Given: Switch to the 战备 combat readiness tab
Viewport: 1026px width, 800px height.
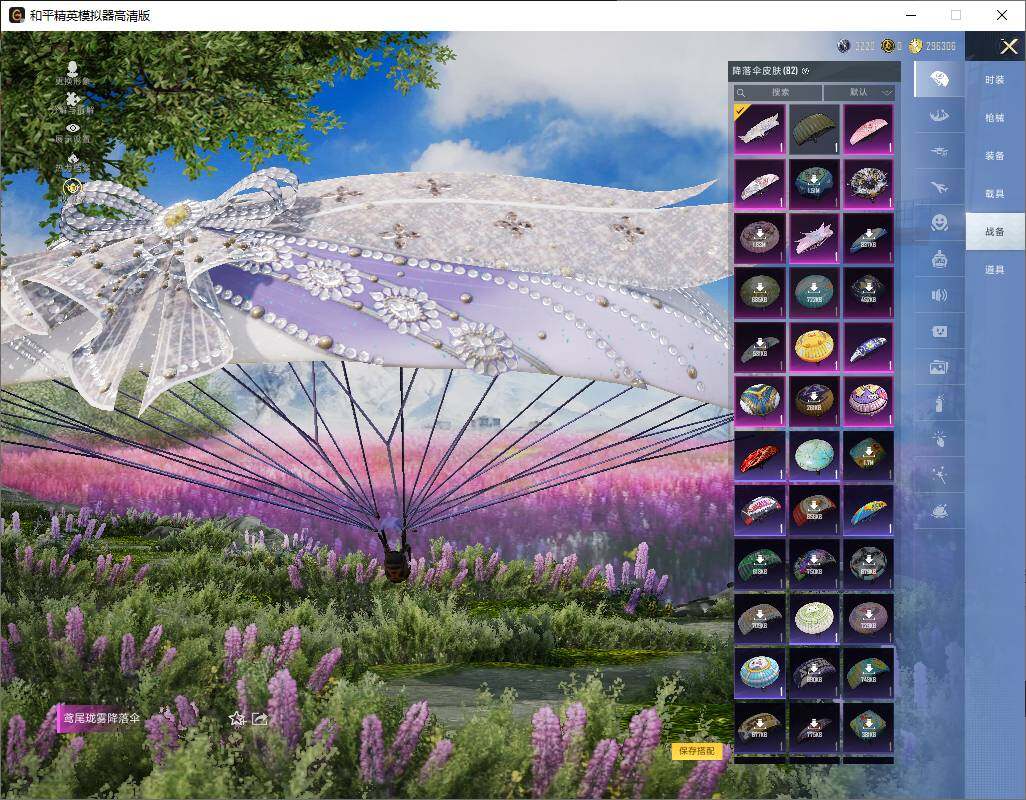Looking at the screenshot, I should point(995,232).
